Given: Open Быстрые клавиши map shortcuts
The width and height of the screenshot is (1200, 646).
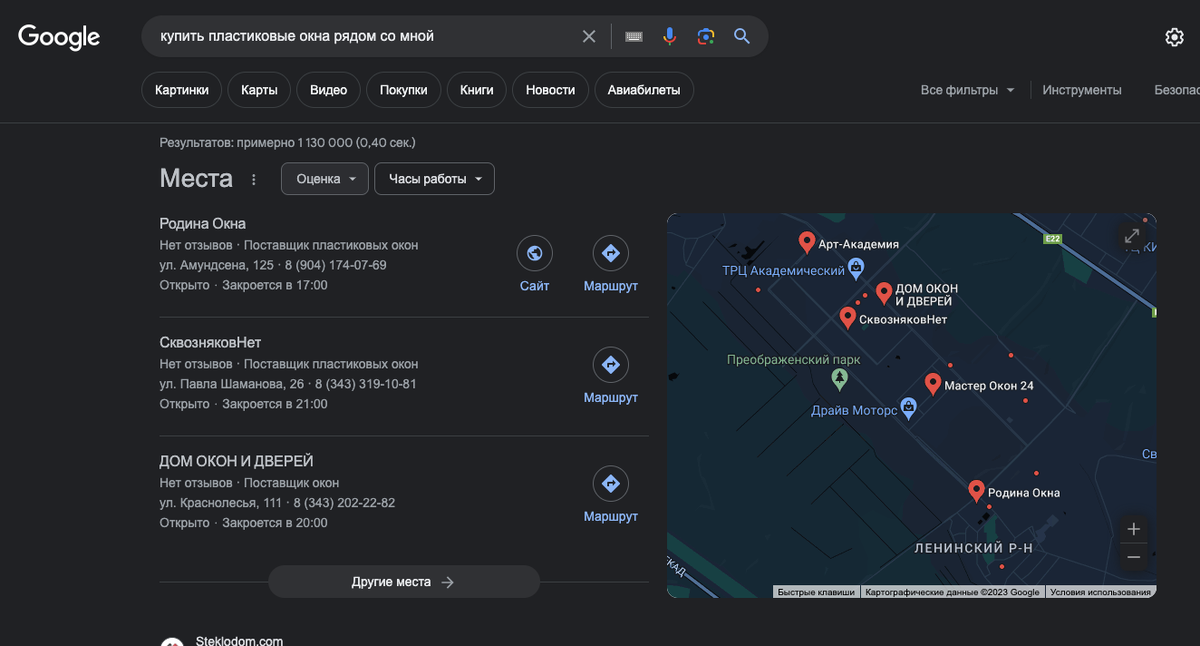Looking at the screenshot, I should (x=816, y=592).
